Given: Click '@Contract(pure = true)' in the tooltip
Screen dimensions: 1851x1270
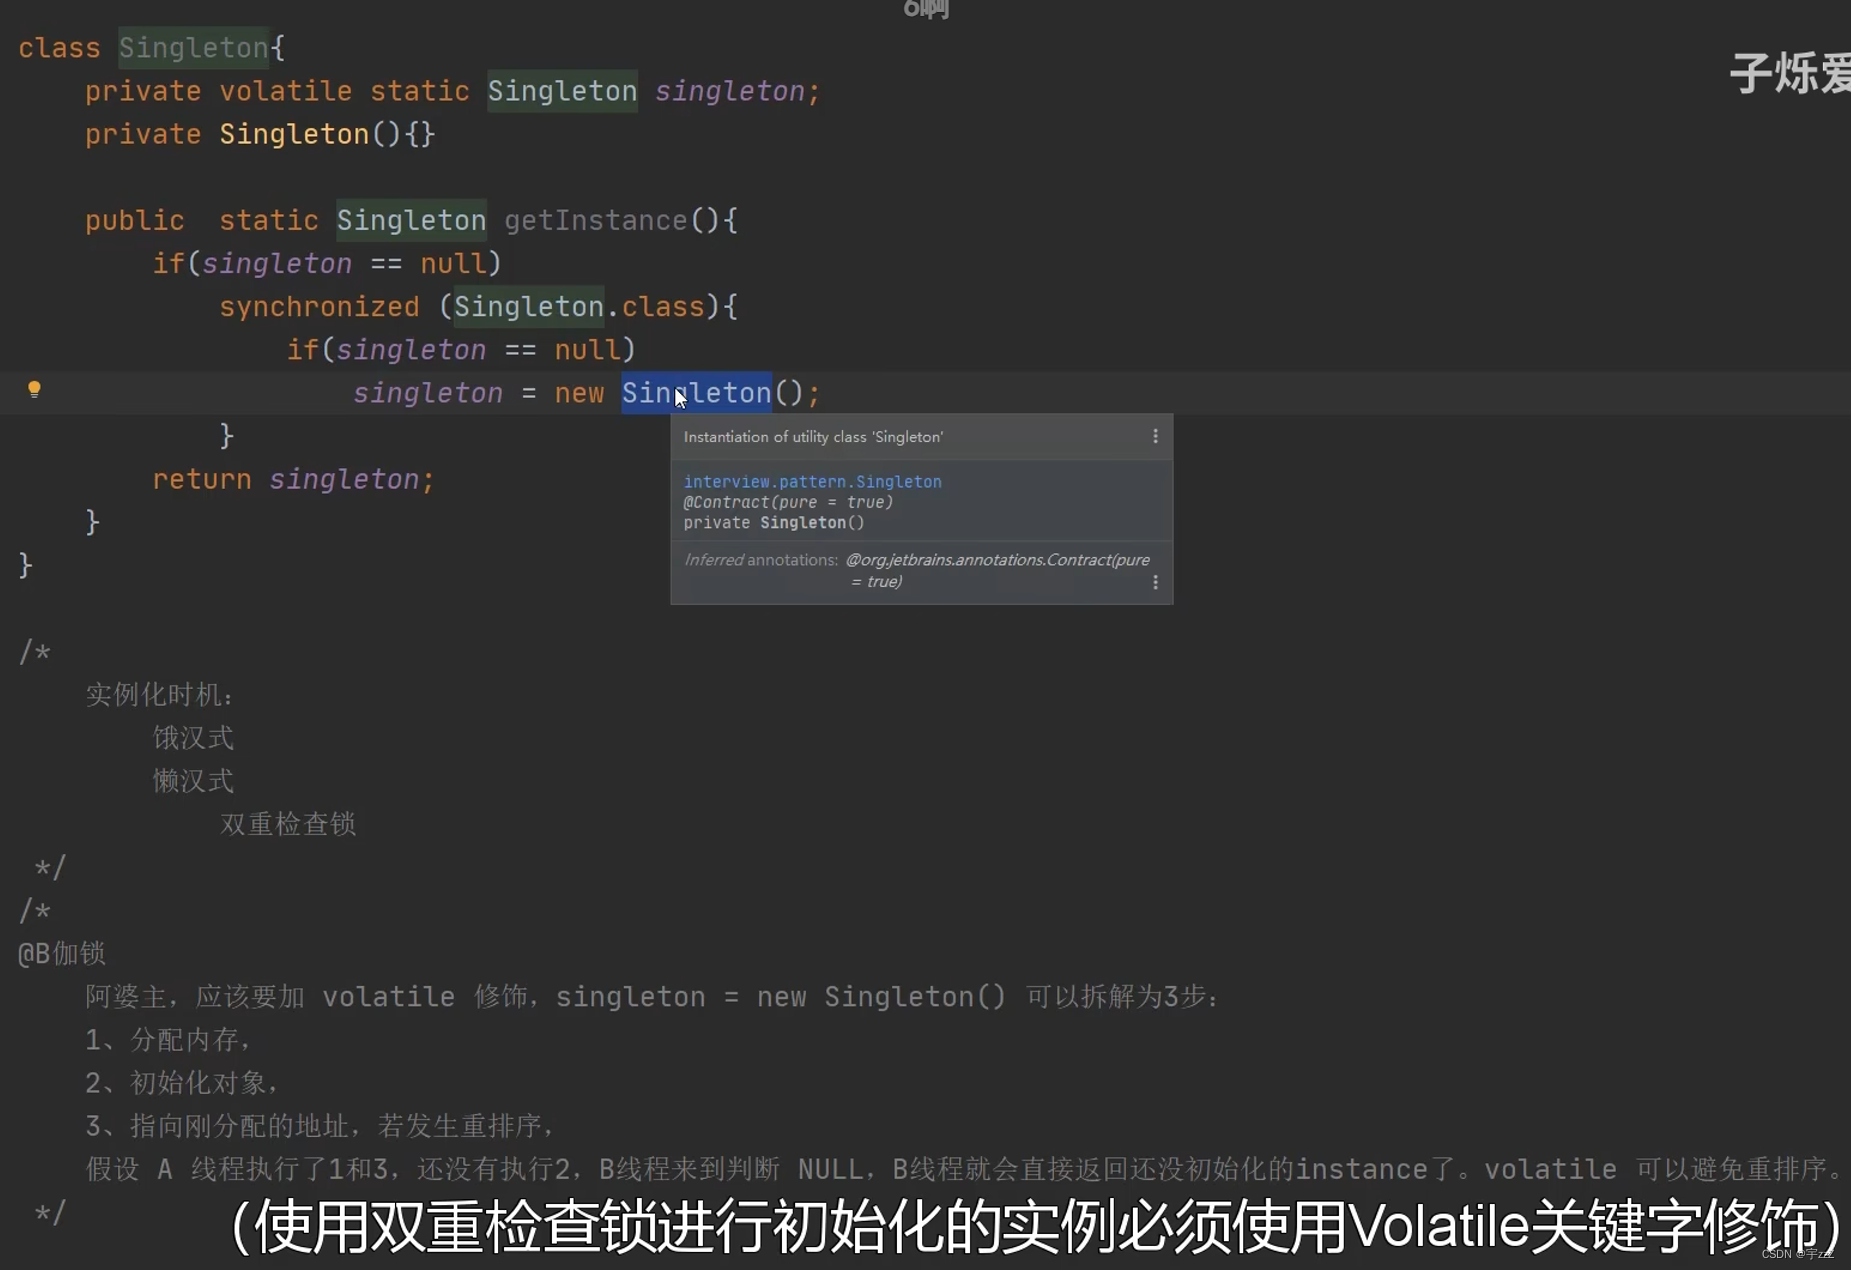Looking at the screenshot, I should click(788, 503).
